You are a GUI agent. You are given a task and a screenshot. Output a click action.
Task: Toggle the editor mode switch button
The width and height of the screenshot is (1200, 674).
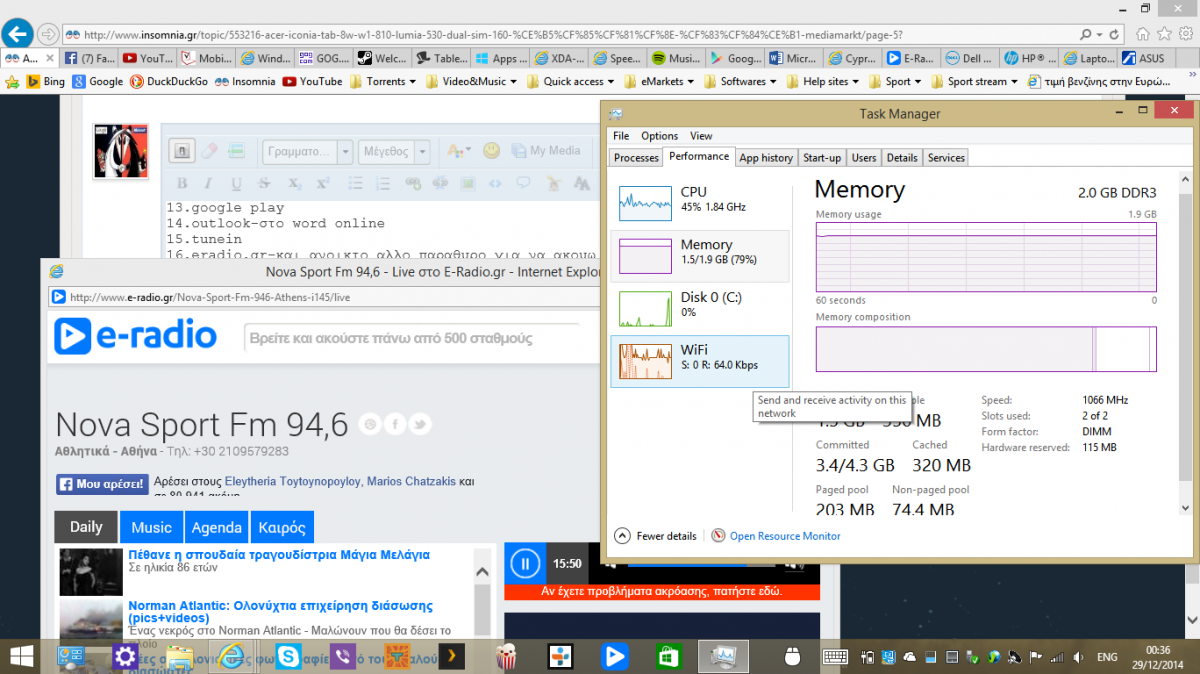(x=181, y=151)
